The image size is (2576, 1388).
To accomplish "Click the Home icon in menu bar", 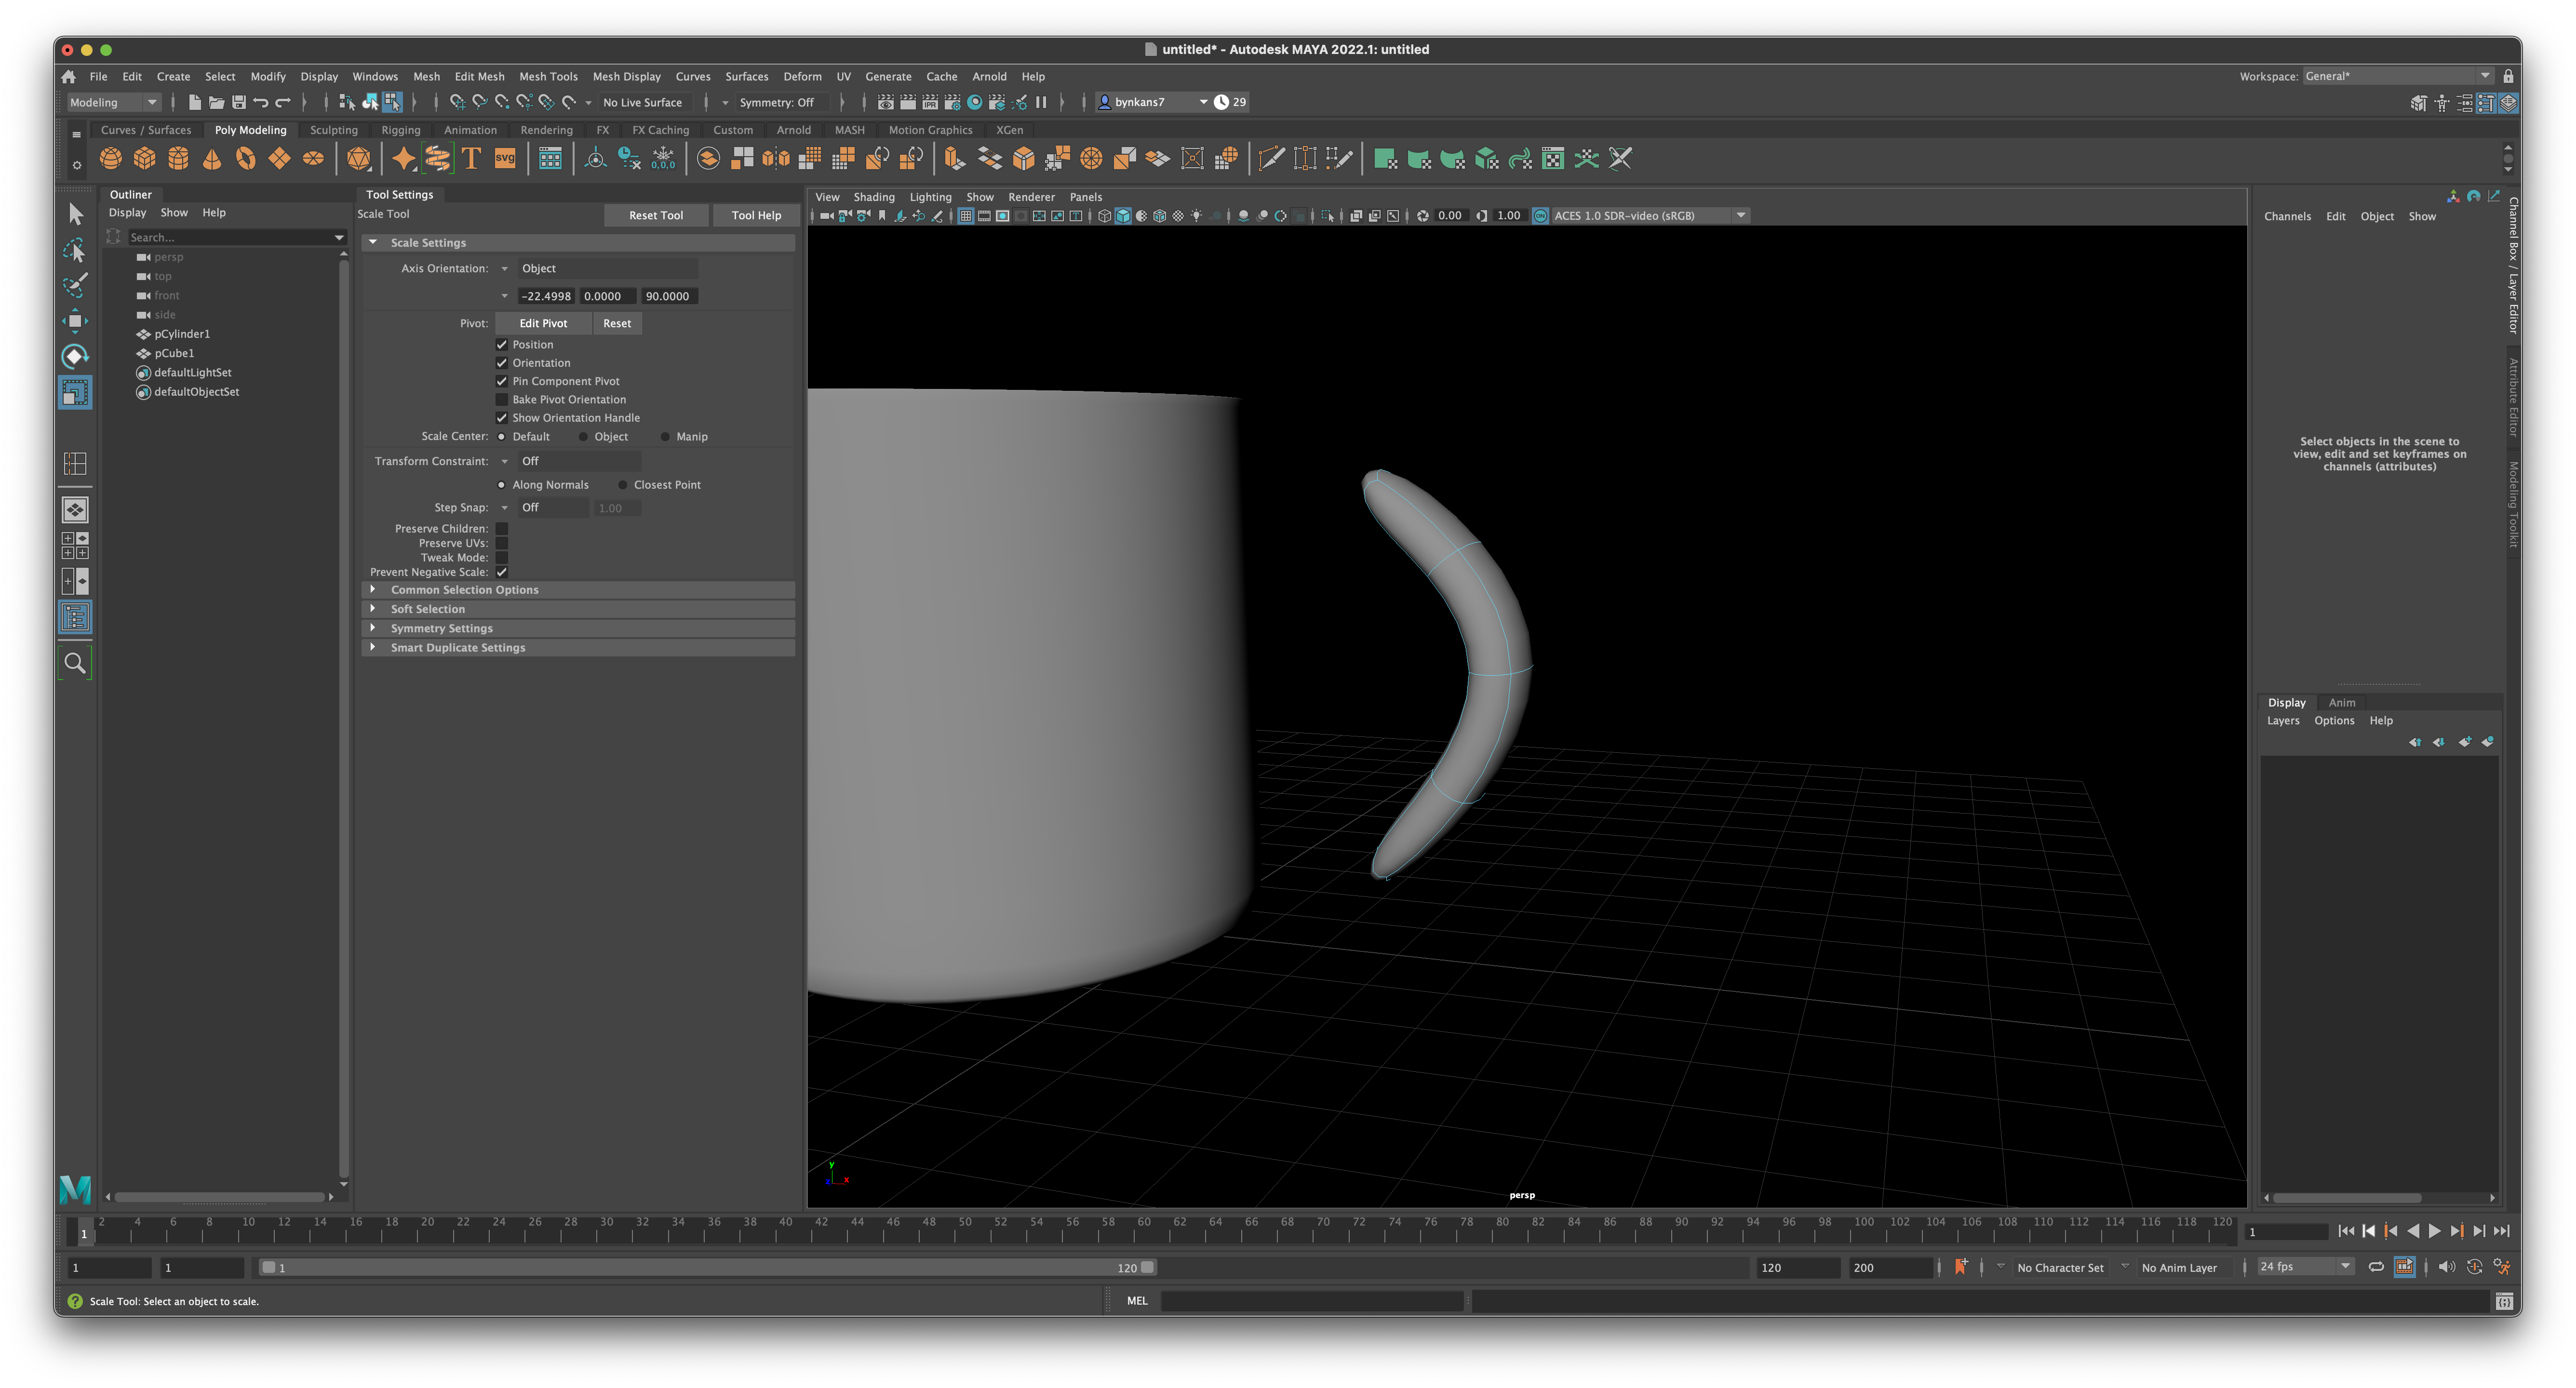I will (69, 76).
